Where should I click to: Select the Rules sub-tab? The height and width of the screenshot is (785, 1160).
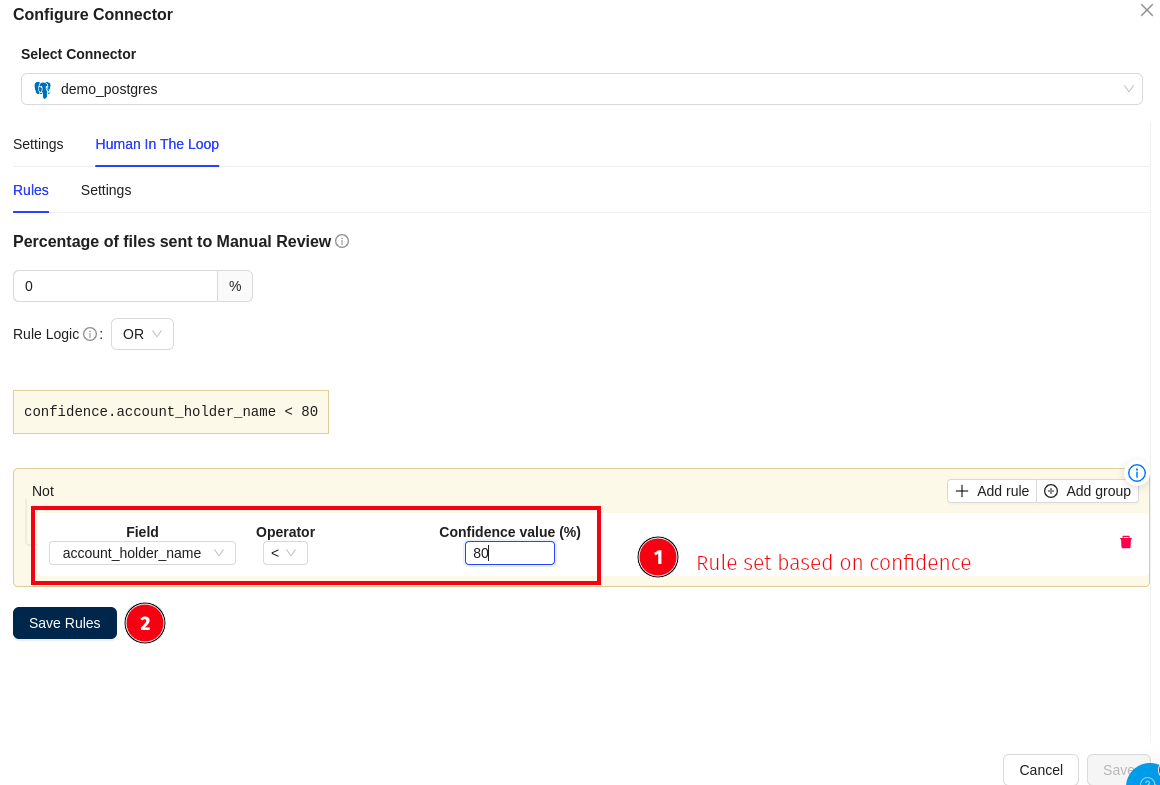click(31, 190)
